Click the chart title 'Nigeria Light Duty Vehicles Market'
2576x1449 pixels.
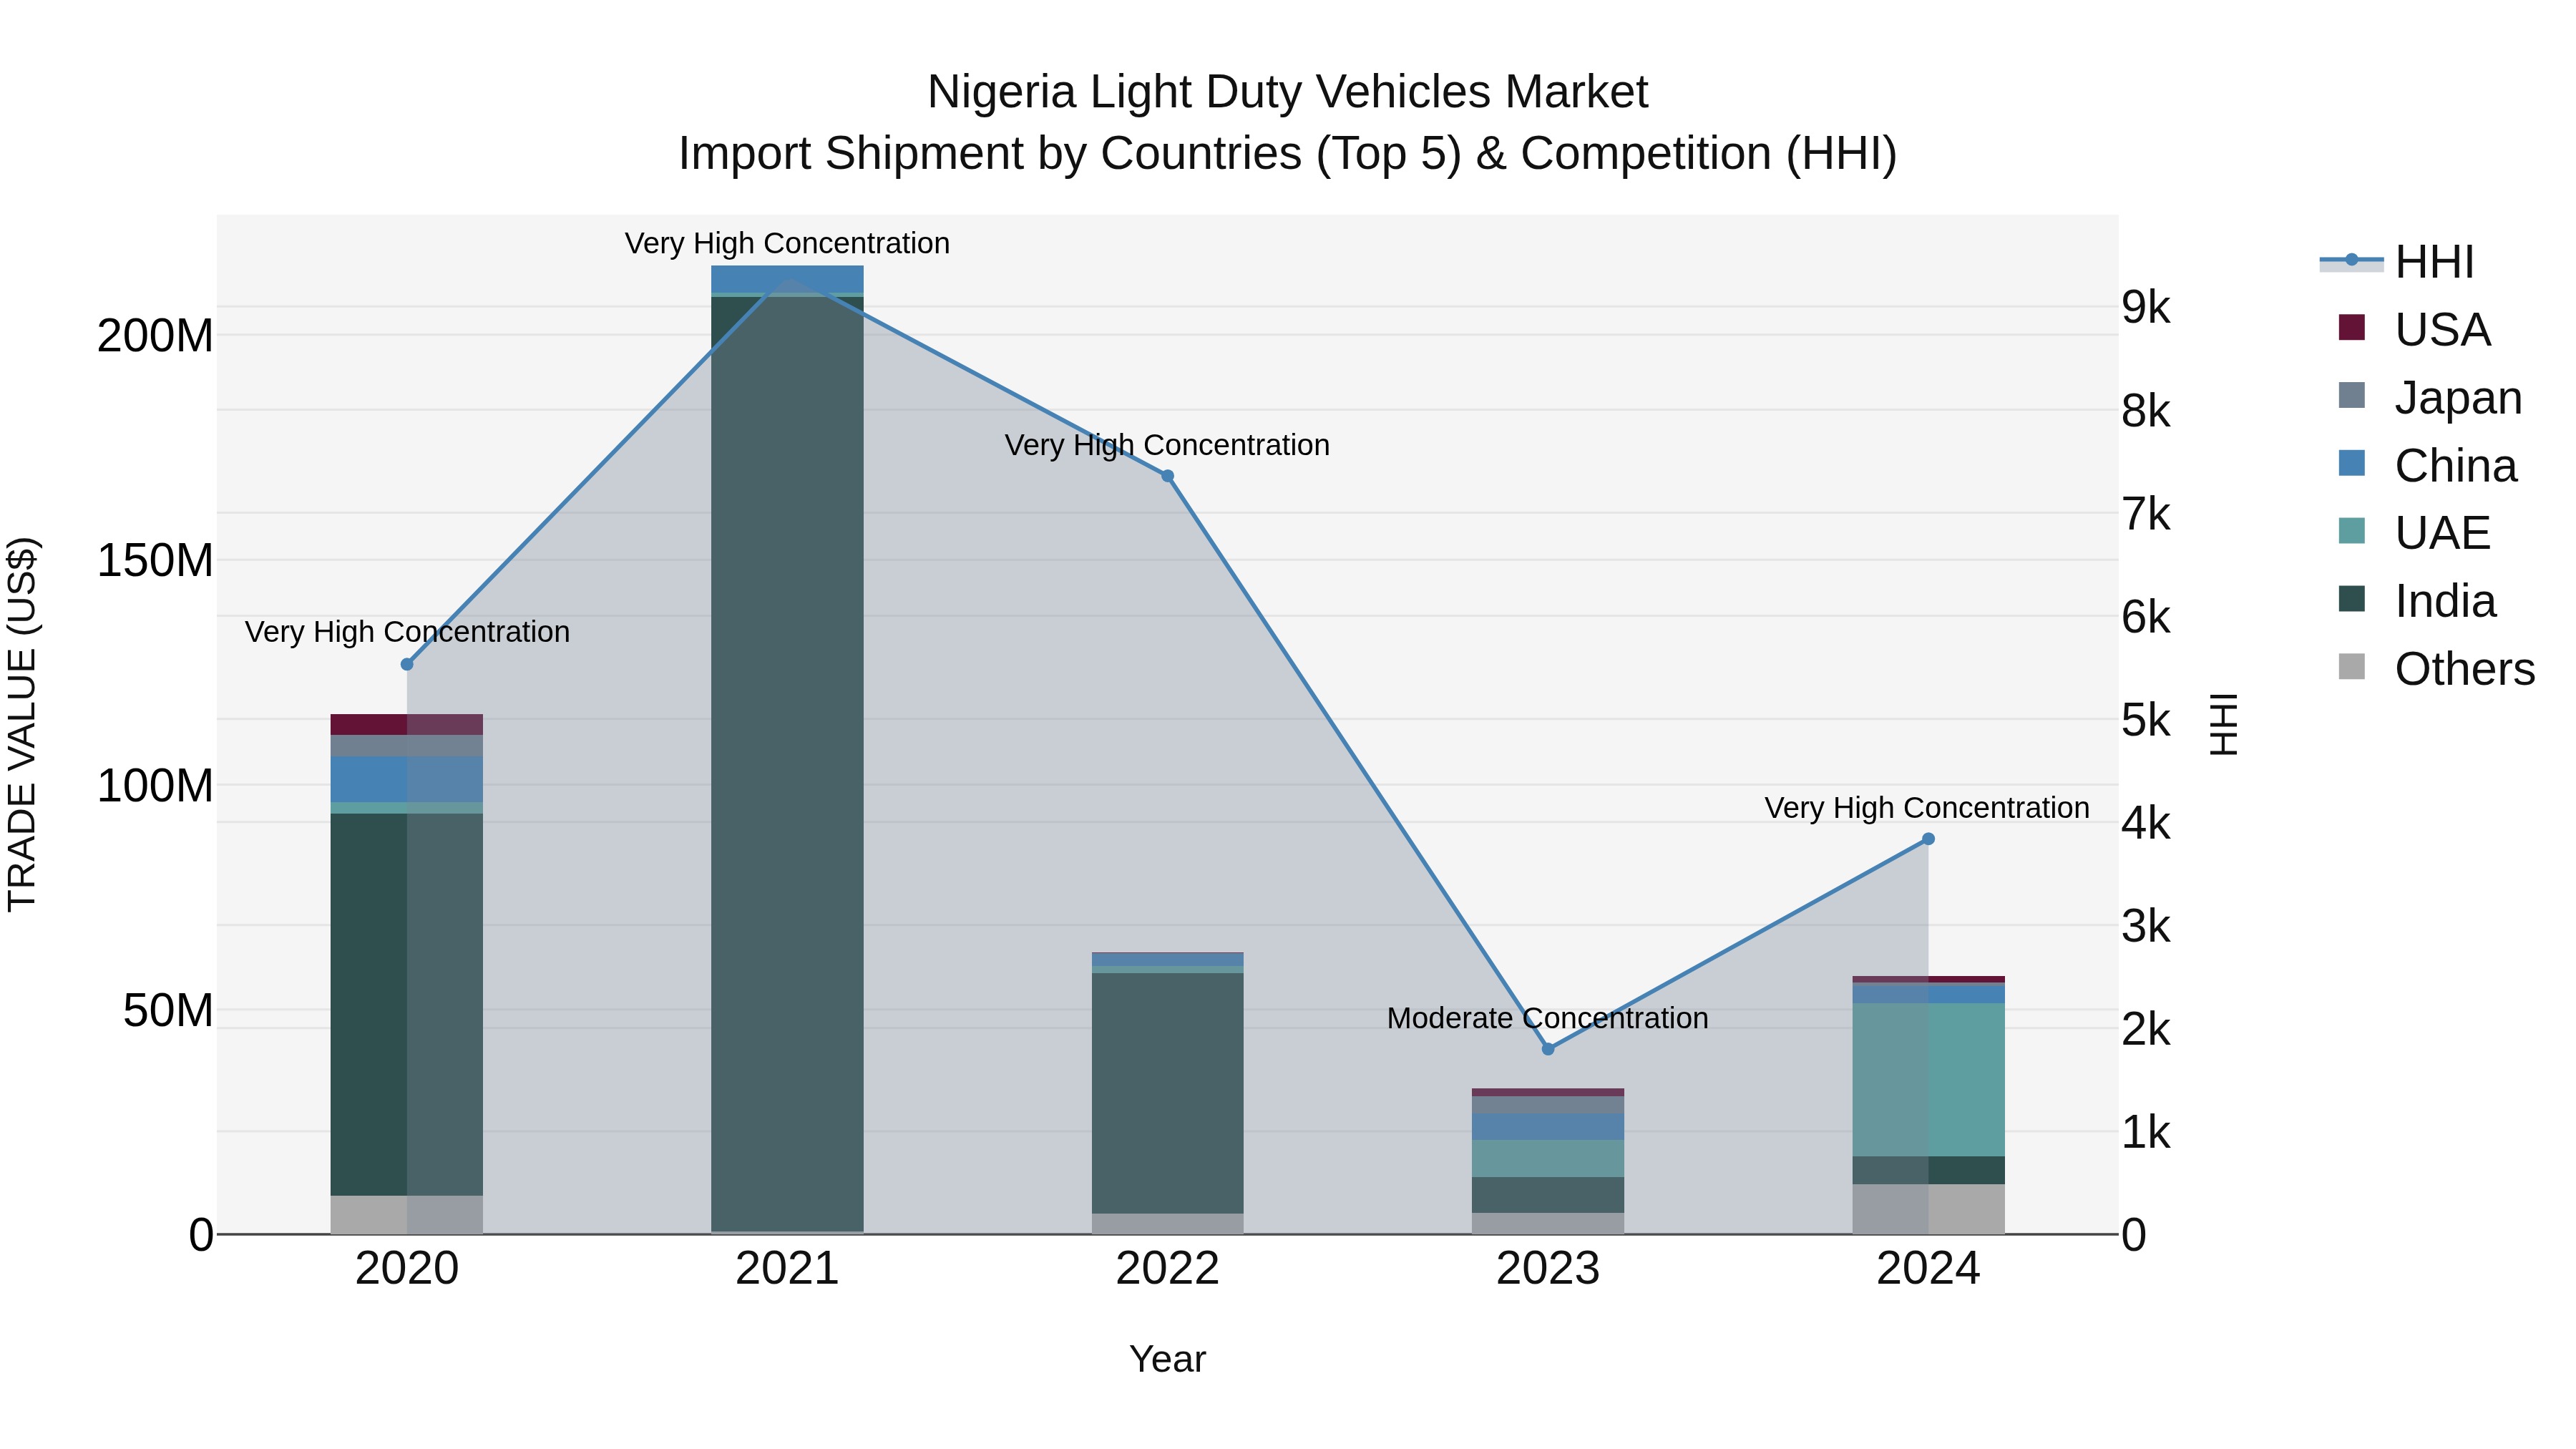point(1287,92)
